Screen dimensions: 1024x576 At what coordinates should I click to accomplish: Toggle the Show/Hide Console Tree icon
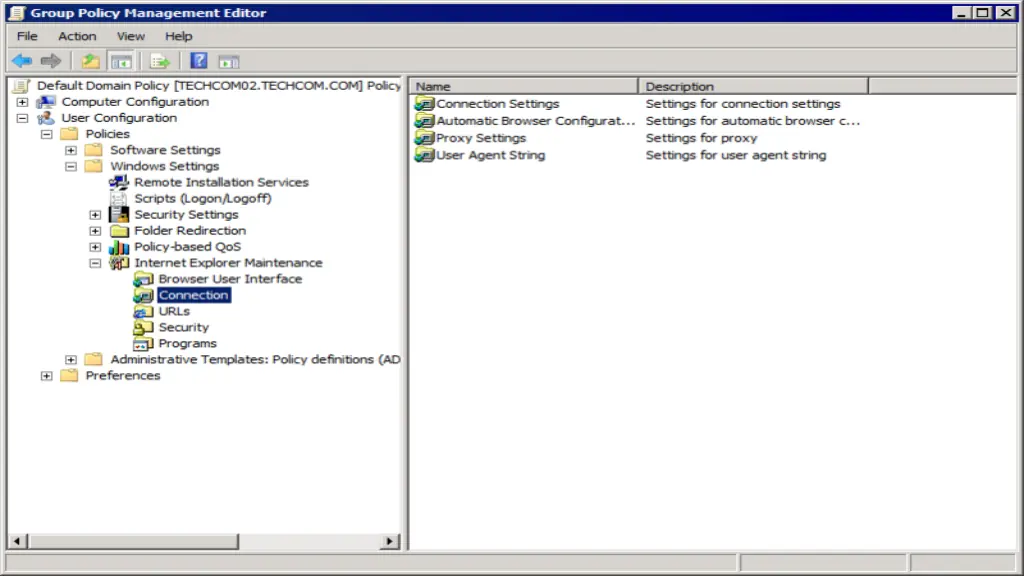pyautogui.click(x=121, y=62)
